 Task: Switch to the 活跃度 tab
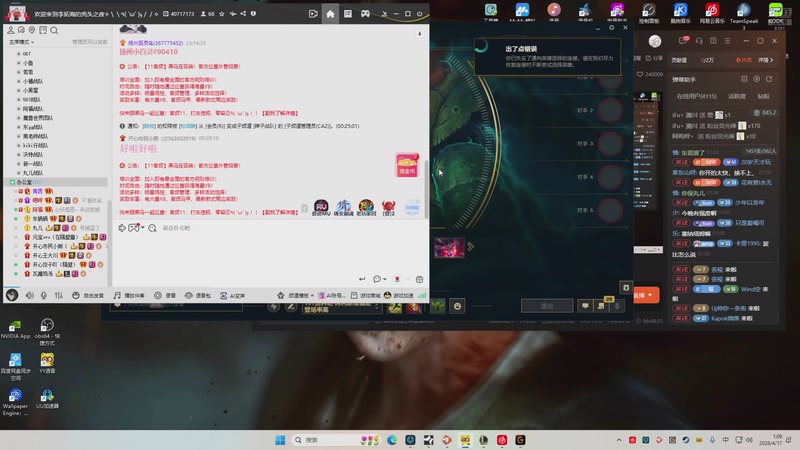737,96
